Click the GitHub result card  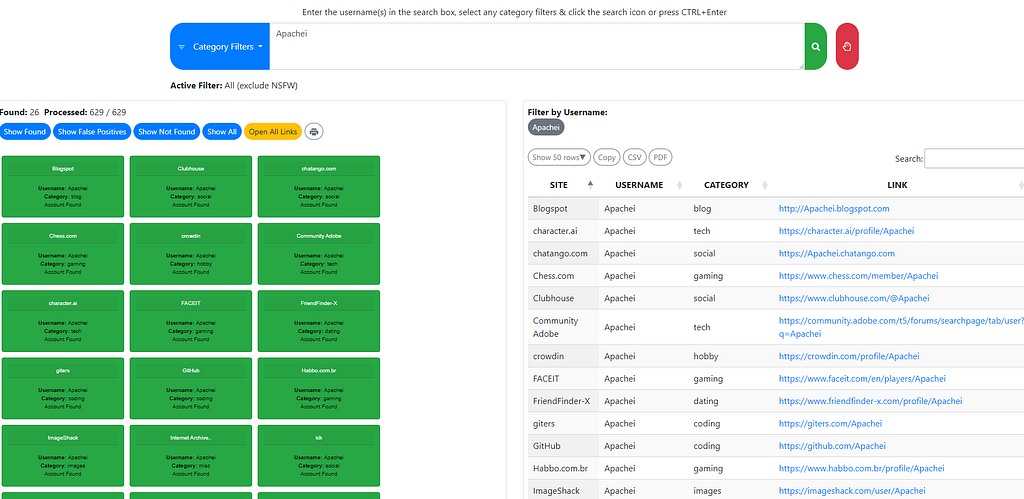pos(191,388)
